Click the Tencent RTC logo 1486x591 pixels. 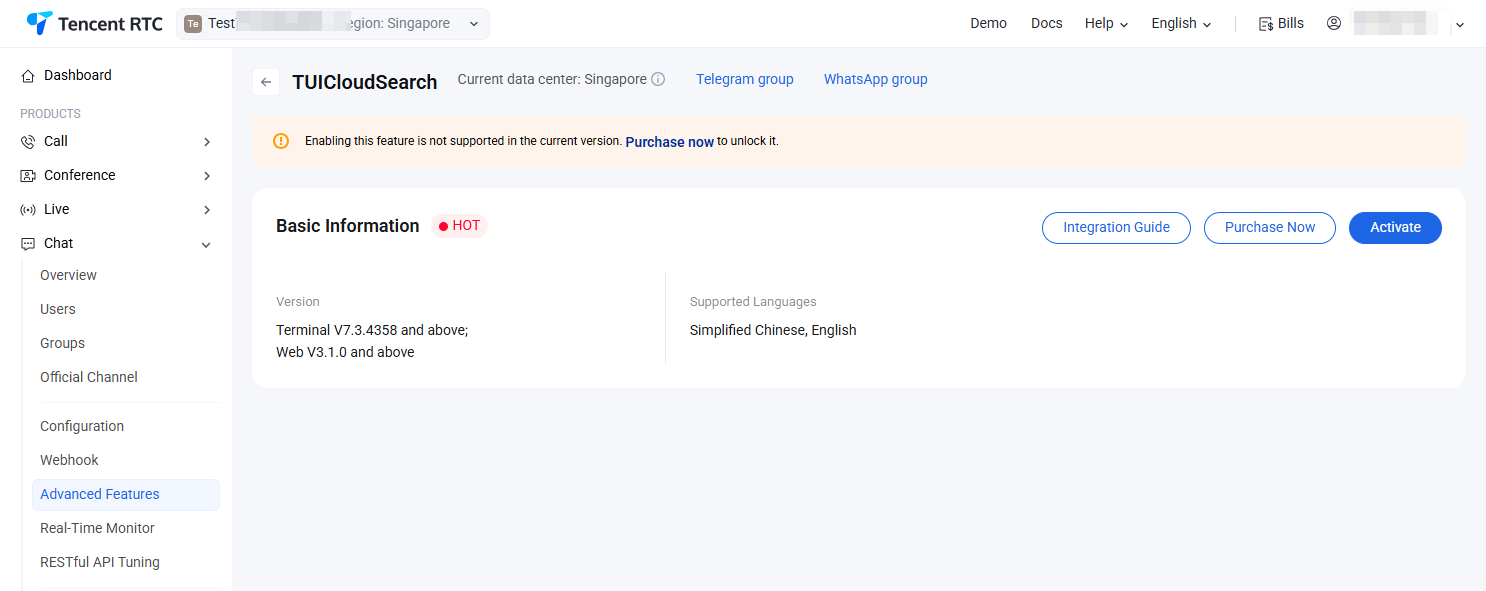coord(94,23)
